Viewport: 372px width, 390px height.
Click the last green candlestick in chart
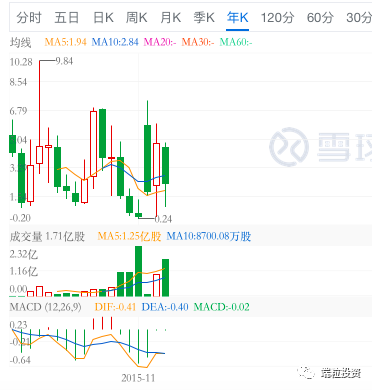tap(165, 165)
